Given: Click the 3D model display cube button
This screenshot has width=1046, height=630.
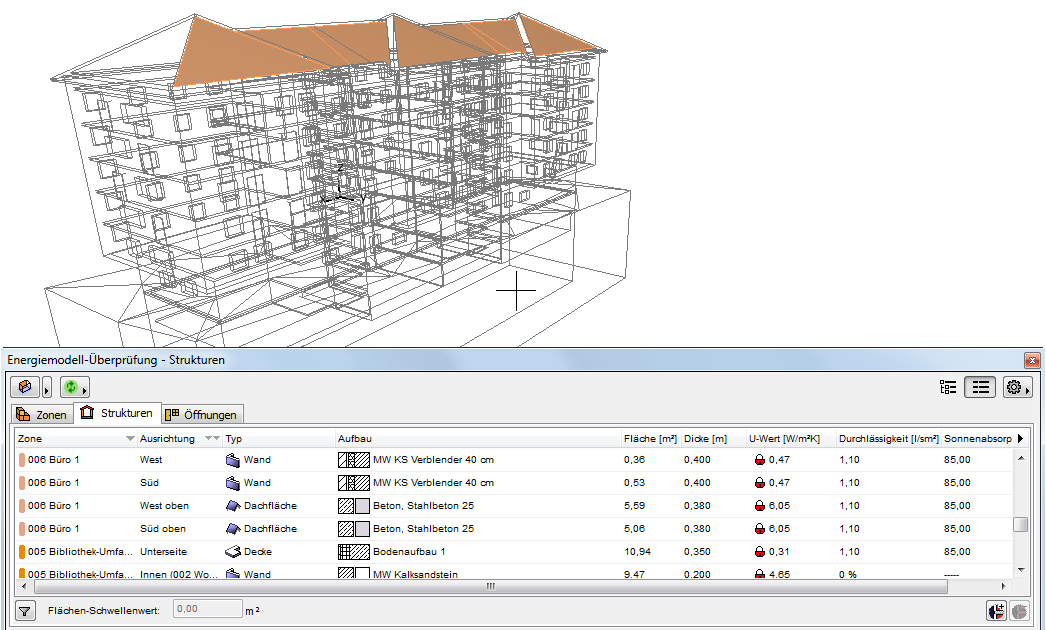Looking at the screenshot, I should click(x=25, y=387).
